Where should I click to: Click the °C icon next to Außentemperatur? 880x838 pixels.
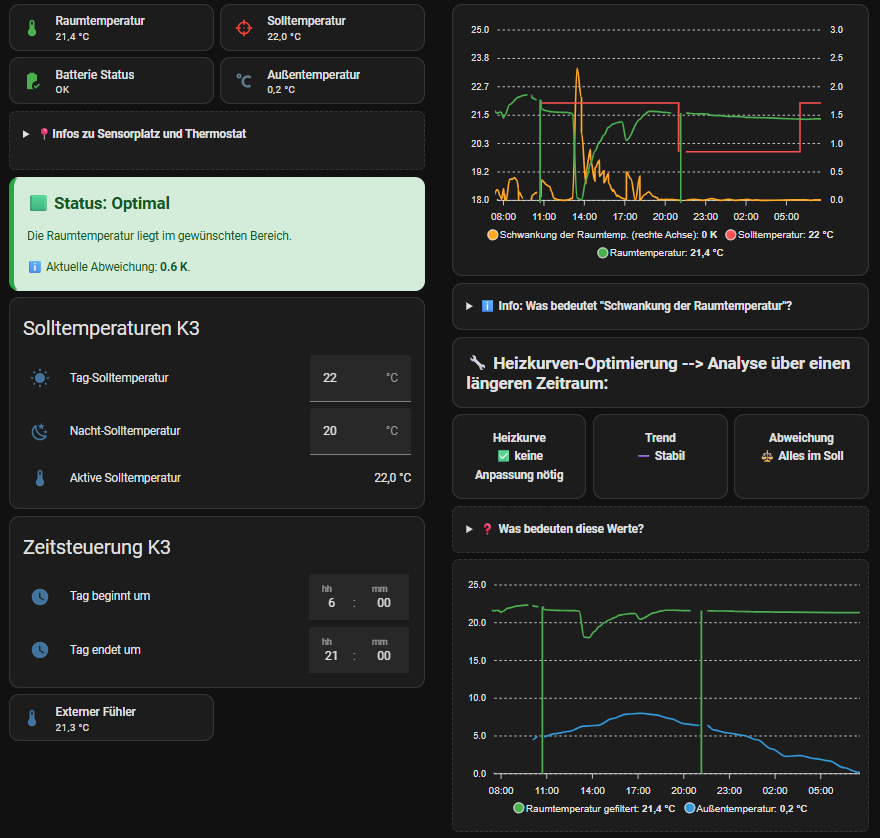(x=243, y=80)
